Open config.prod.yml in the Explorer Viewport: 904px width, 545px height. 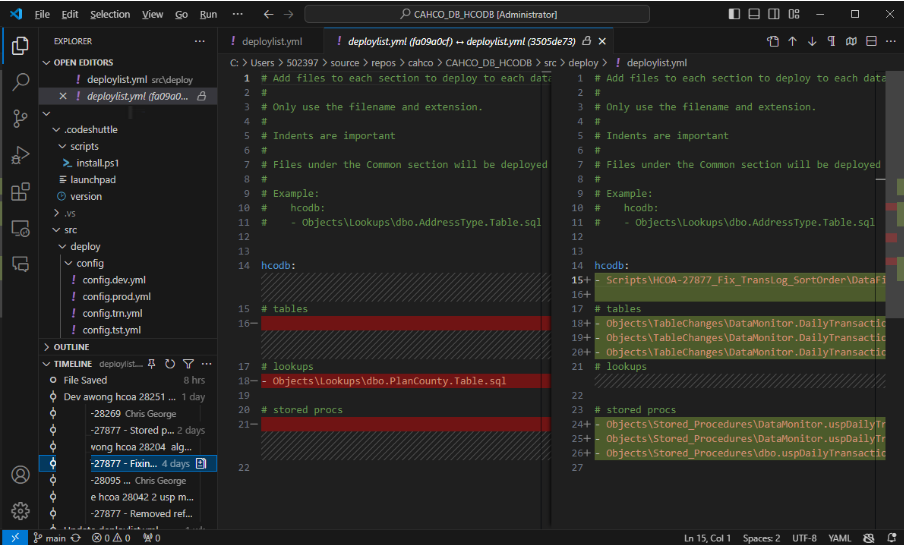(x=116, y=297)
